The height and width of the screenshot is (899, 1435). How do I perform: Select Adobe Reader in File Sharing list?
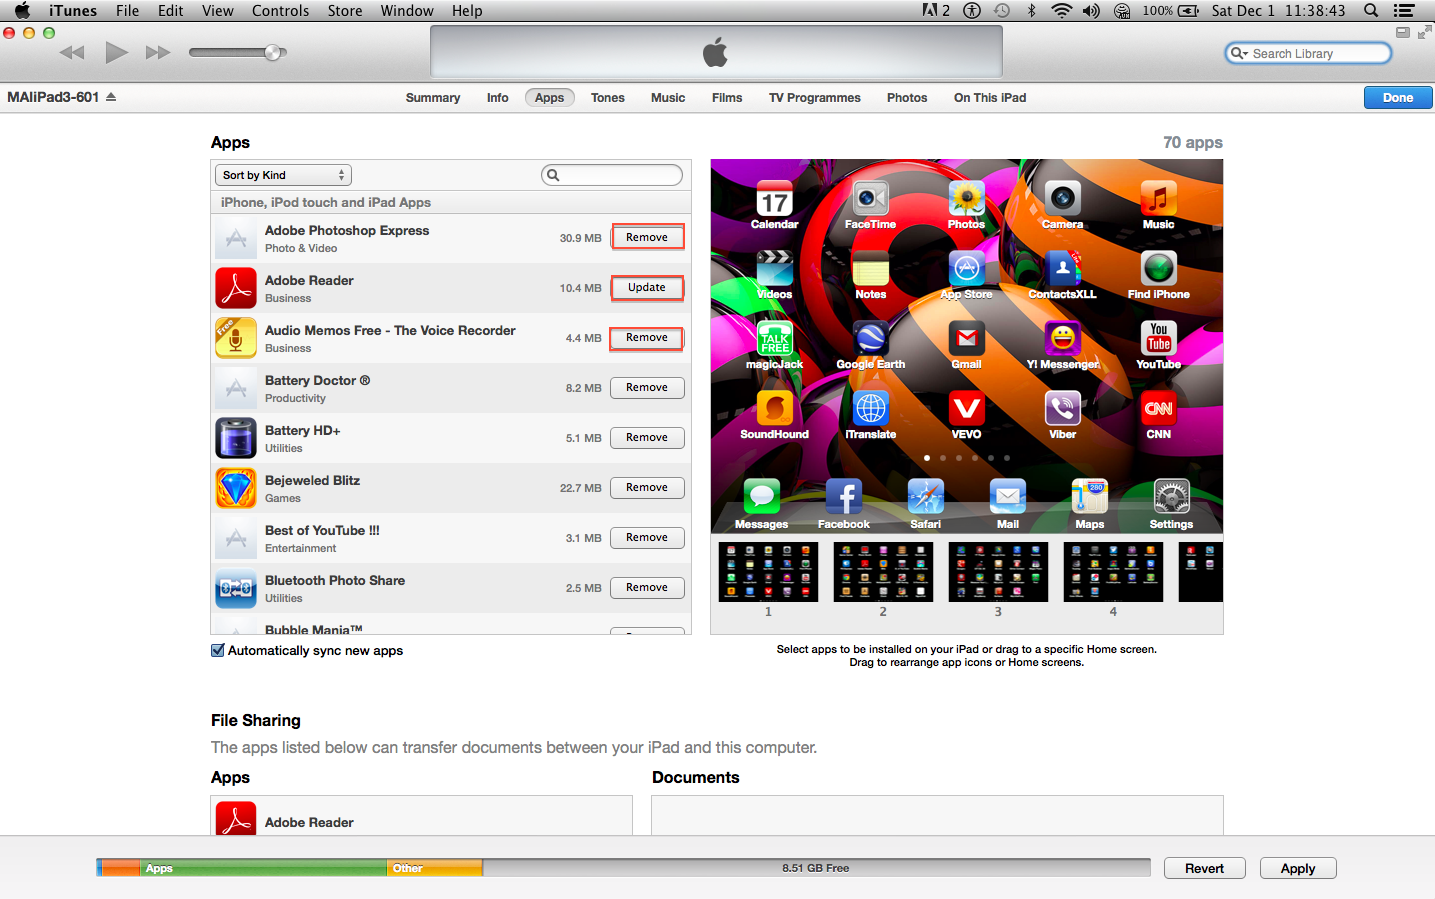pyautogui.click(x=421, y=818)
